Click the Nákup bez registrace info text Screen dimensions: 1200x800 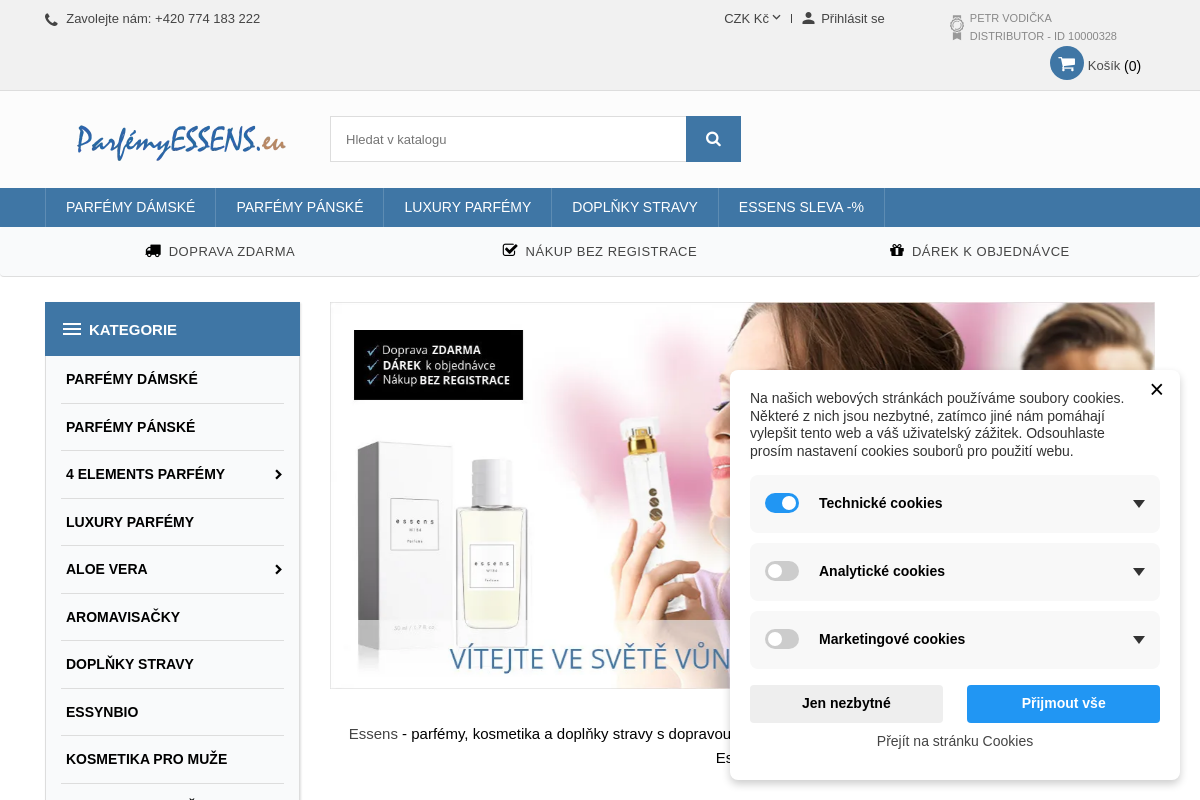[611, 251]
